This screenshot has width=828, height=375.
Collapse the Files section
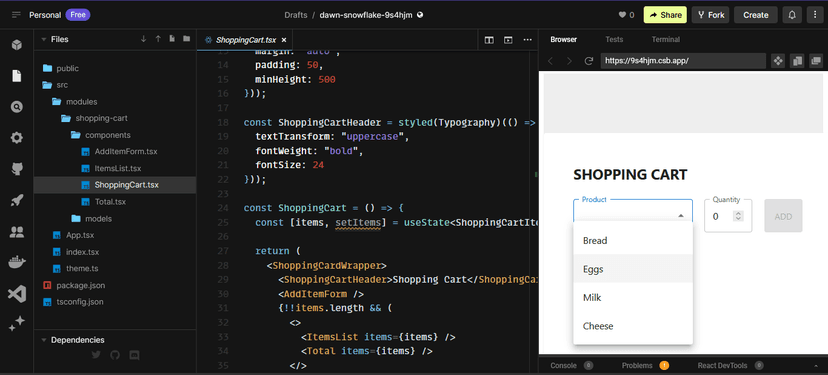tap(43, 39)
